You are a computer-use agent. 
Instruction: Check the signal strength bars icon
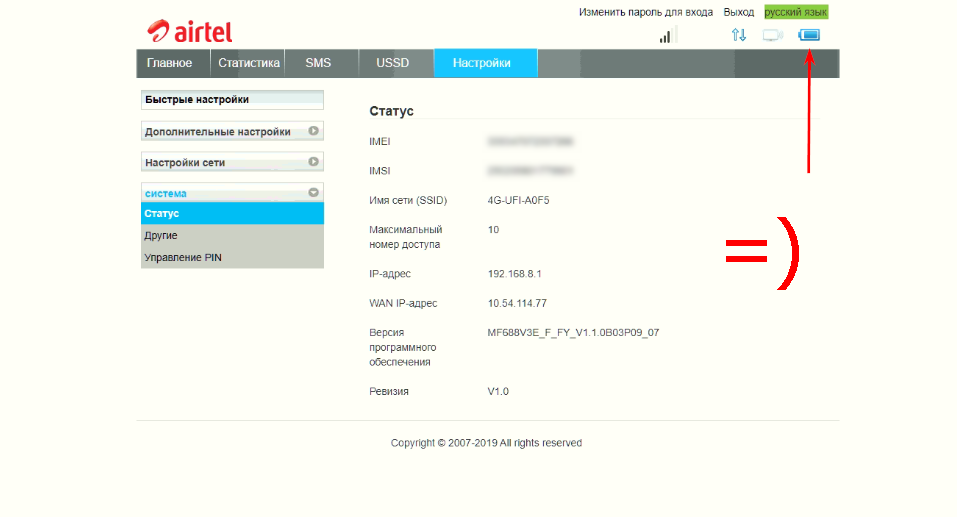pyautogui.click(x=668, y=35)
